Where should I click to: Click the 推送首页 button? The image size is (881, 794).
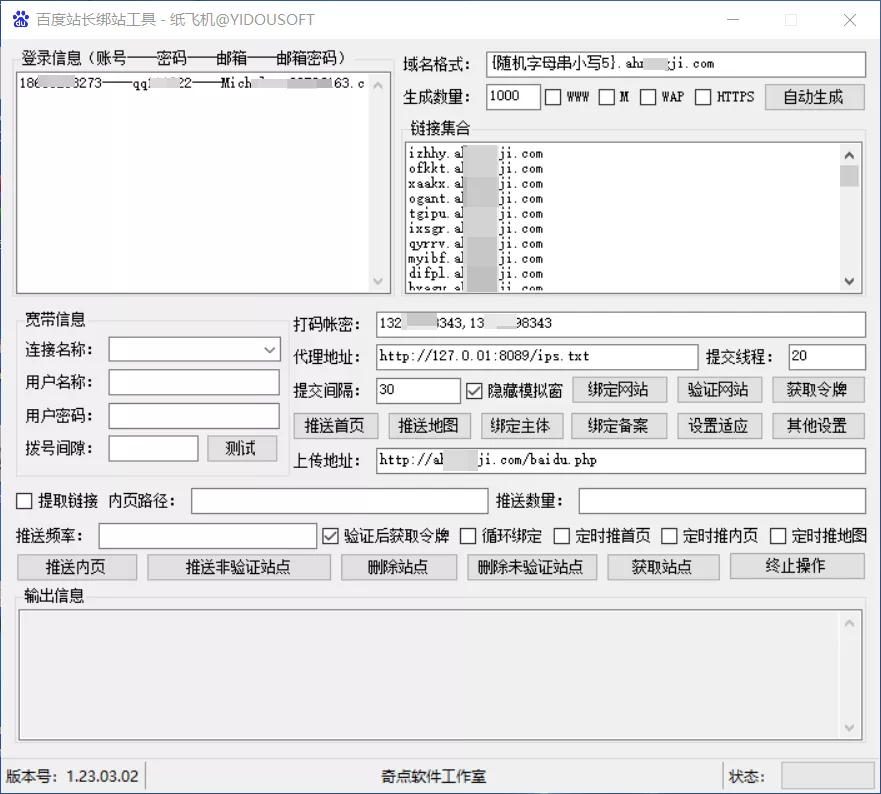pos(335,426)
